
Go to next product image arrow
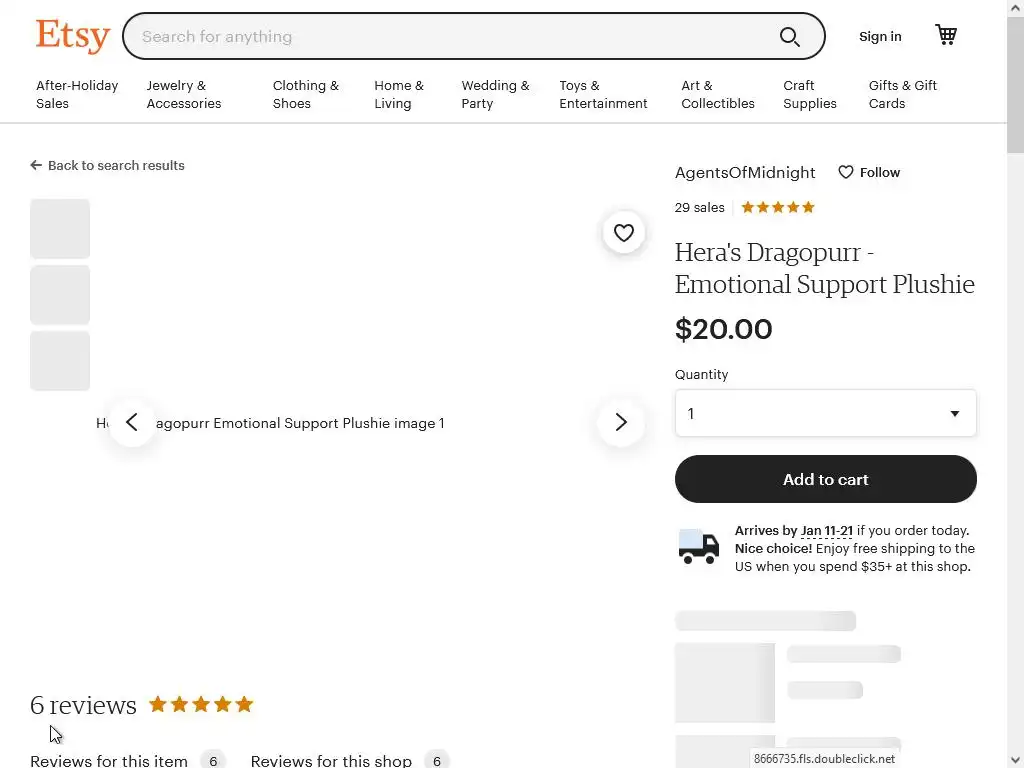(620, 422)
